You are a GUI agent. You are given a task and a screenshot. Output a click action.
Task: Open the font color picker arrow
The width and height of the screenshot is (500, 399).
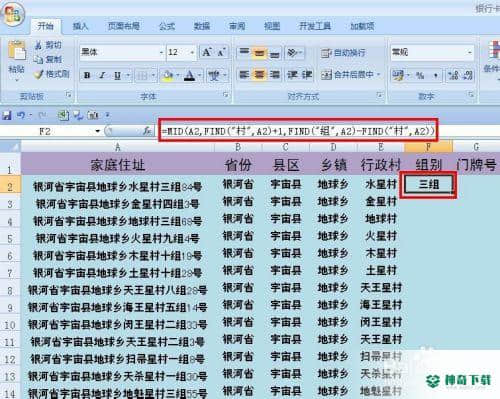(x=199, y=76)
